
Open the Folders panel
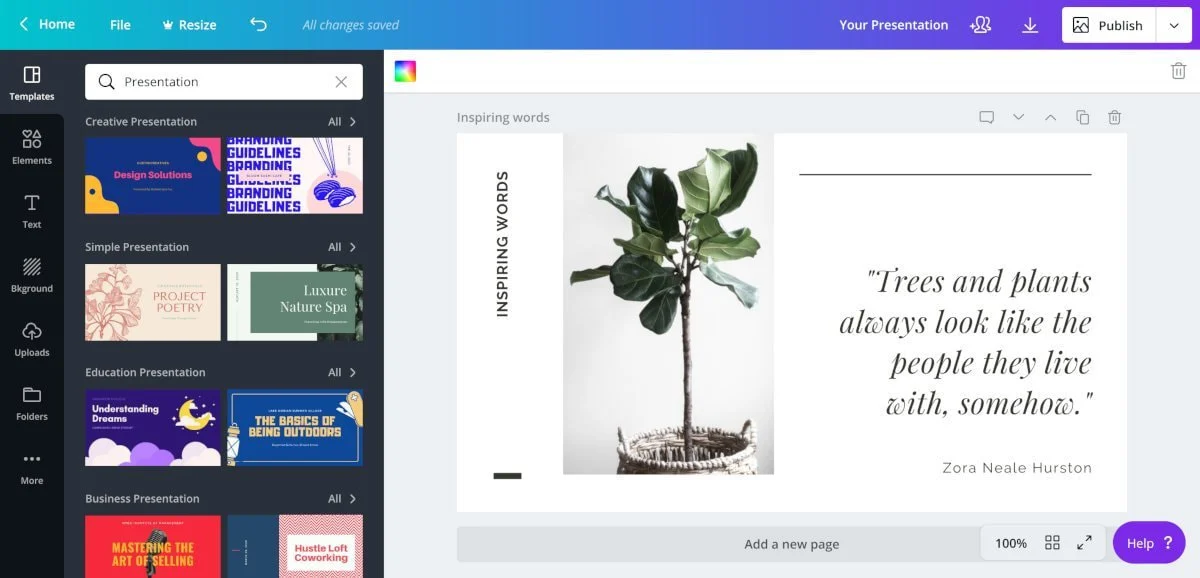pos(32,404)
